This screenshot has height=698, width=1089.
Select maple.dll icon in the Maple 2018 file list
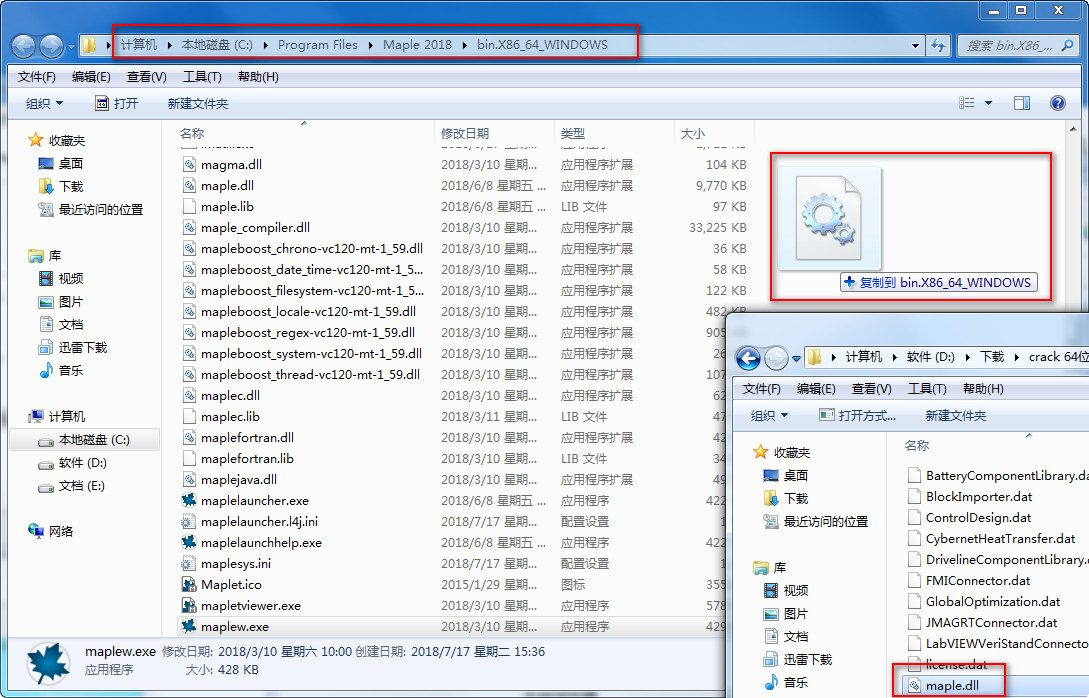pos(189,185)
